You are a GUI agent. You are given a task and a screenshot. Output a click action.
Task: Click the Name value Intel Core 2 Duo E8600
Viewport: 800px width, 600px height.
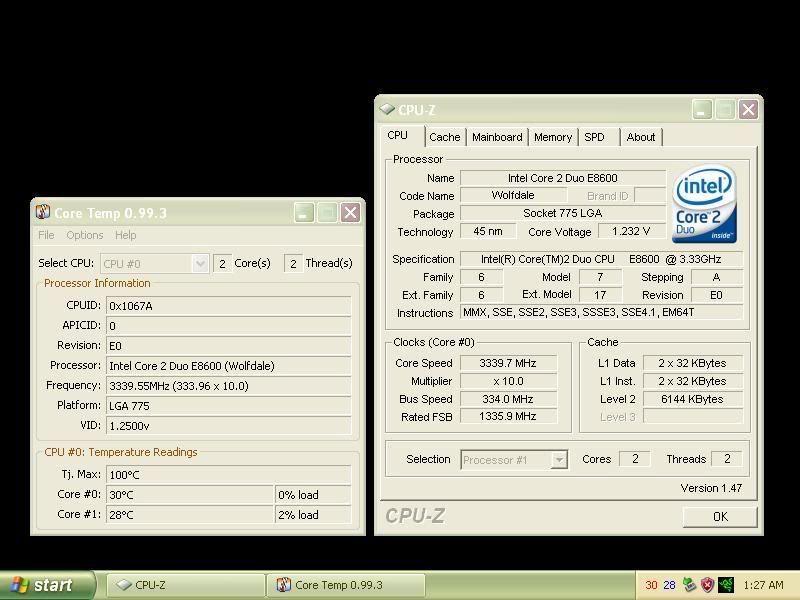click(x=563, y=178)
